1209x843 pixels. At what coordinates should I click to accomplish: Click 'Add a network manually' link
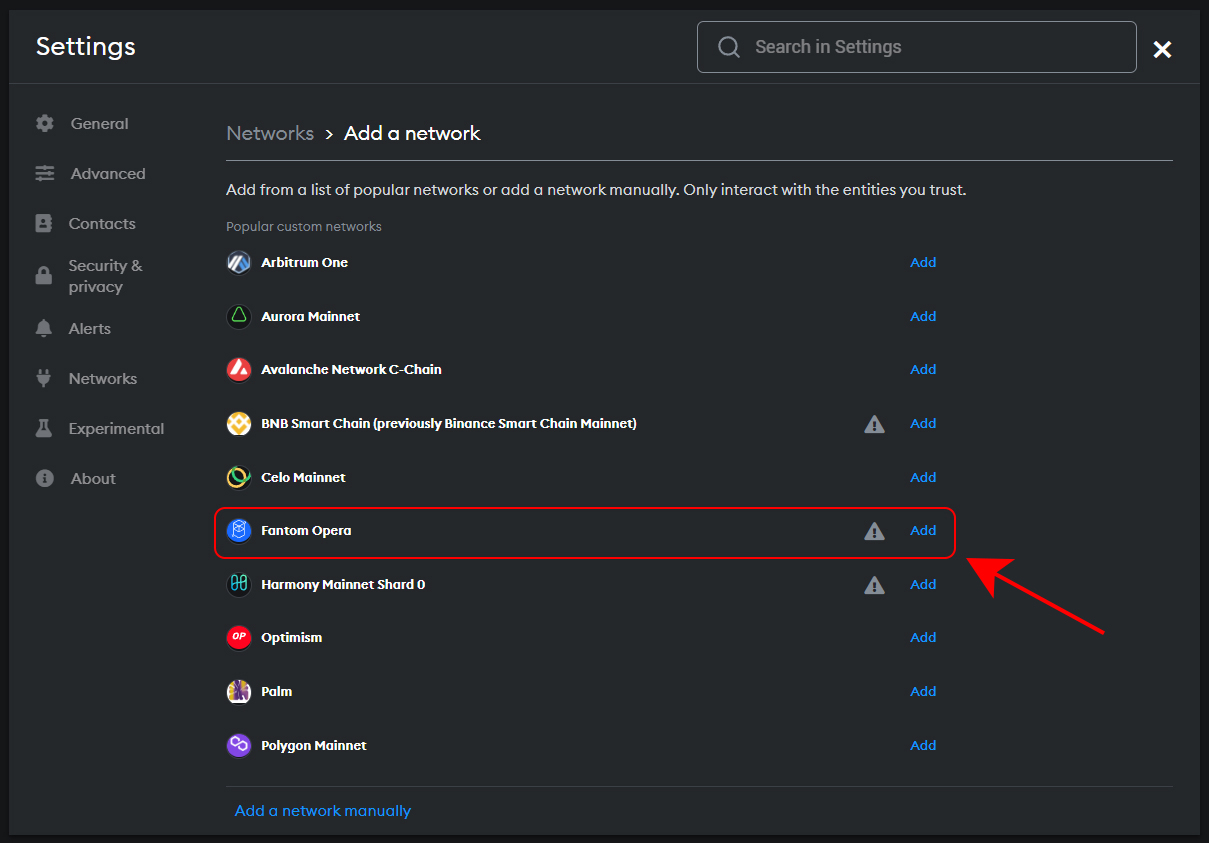point(323,811)
